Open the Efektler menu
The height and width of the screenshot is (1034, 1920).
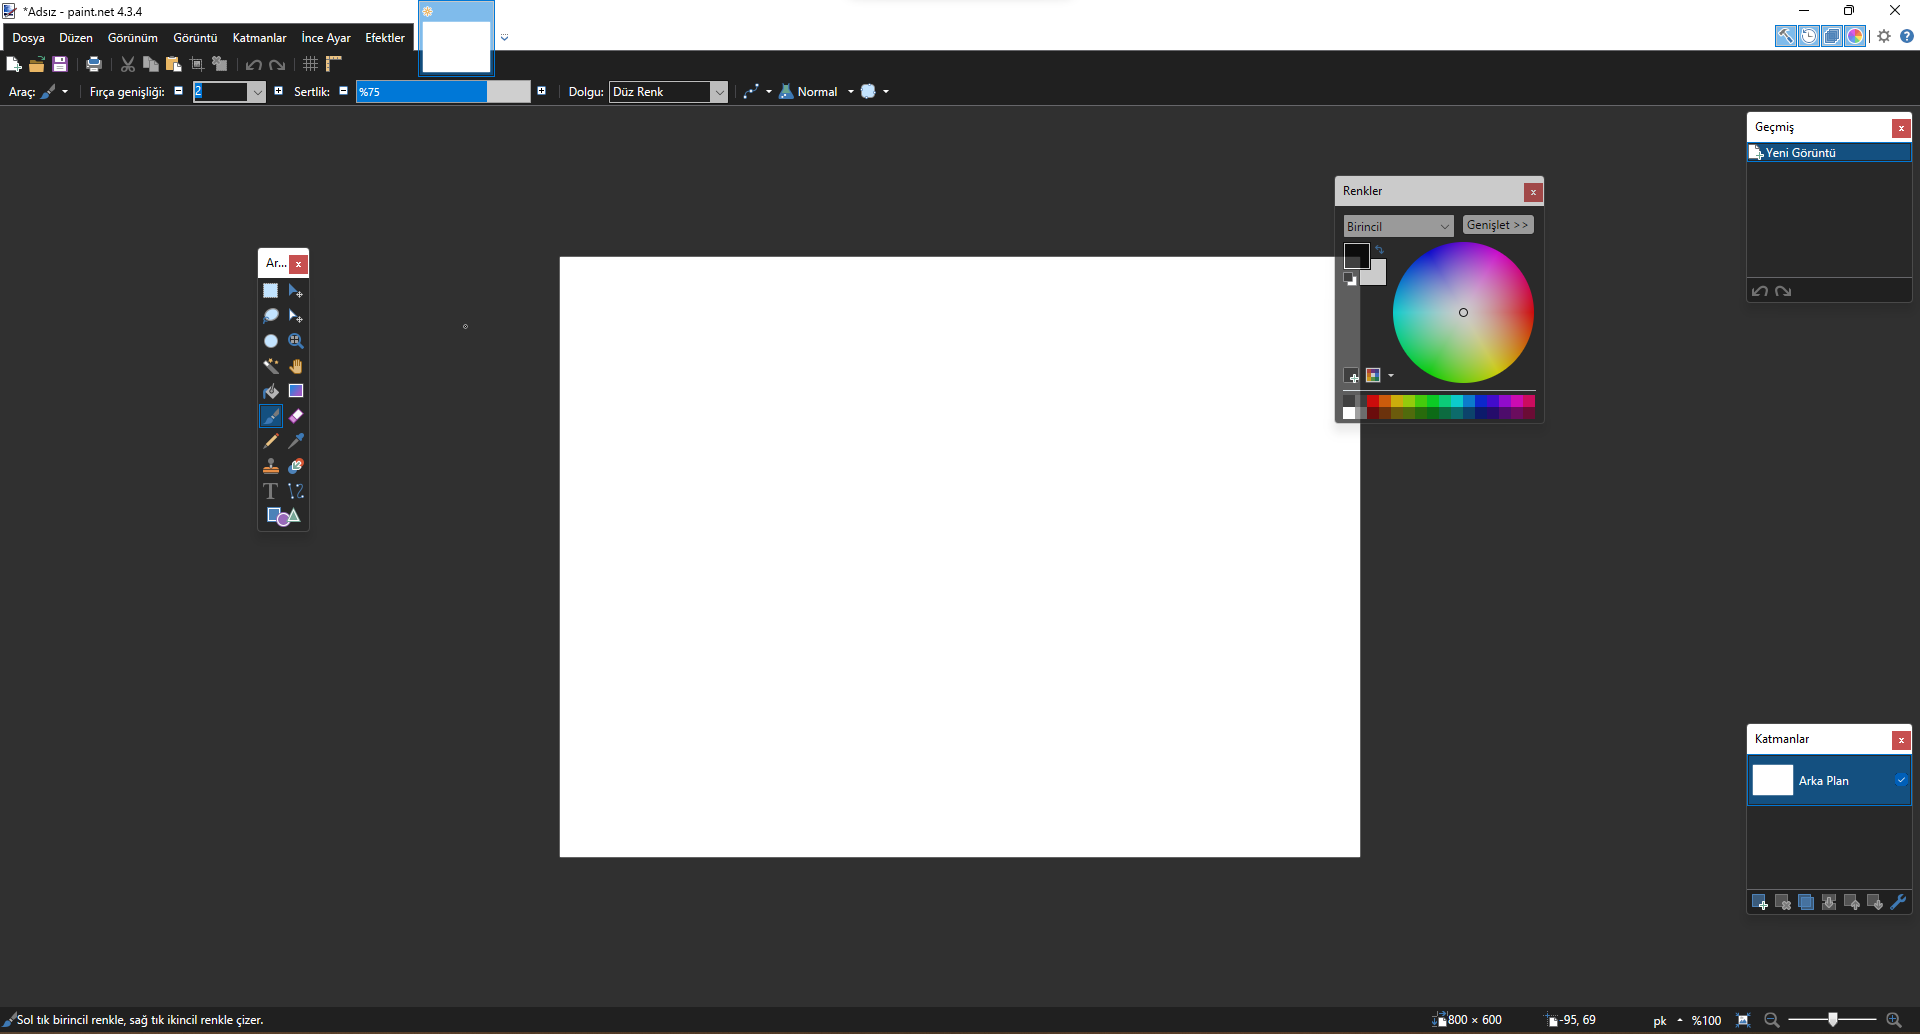click(385, 37)
